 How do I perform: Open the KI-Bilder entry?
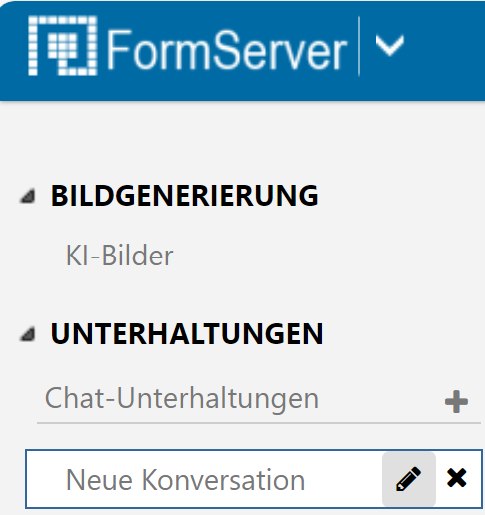point(120,256)
